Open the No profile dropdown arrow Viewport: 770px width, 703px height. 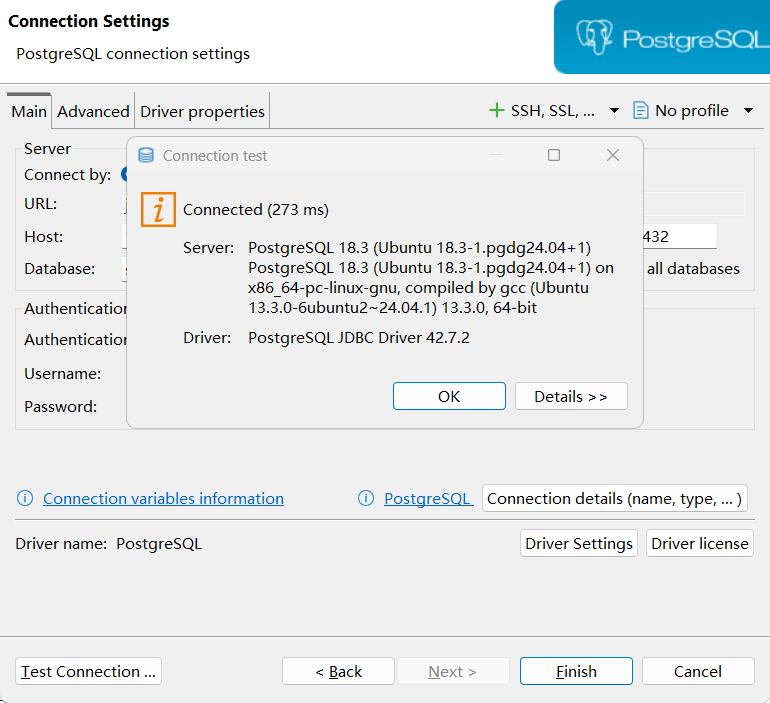coord(748,110)
